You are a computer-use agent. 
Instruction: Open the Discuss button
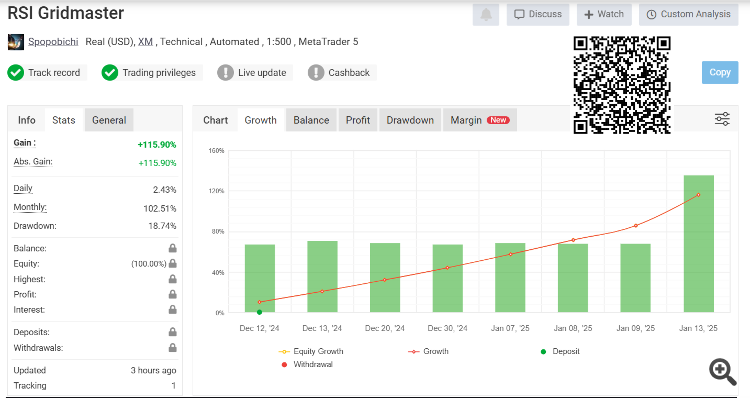coord(538,14)
